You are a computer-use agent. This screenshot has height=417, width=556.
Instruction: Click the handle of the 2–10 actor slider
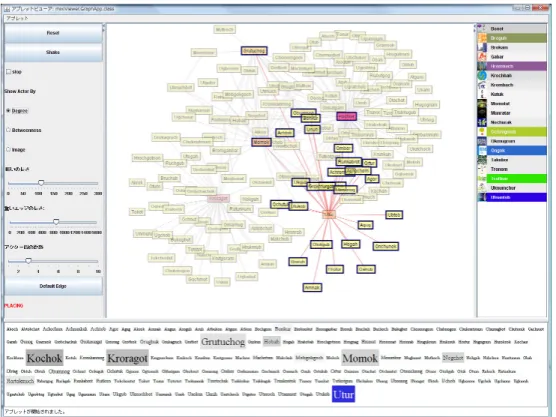tap(28, 261)
